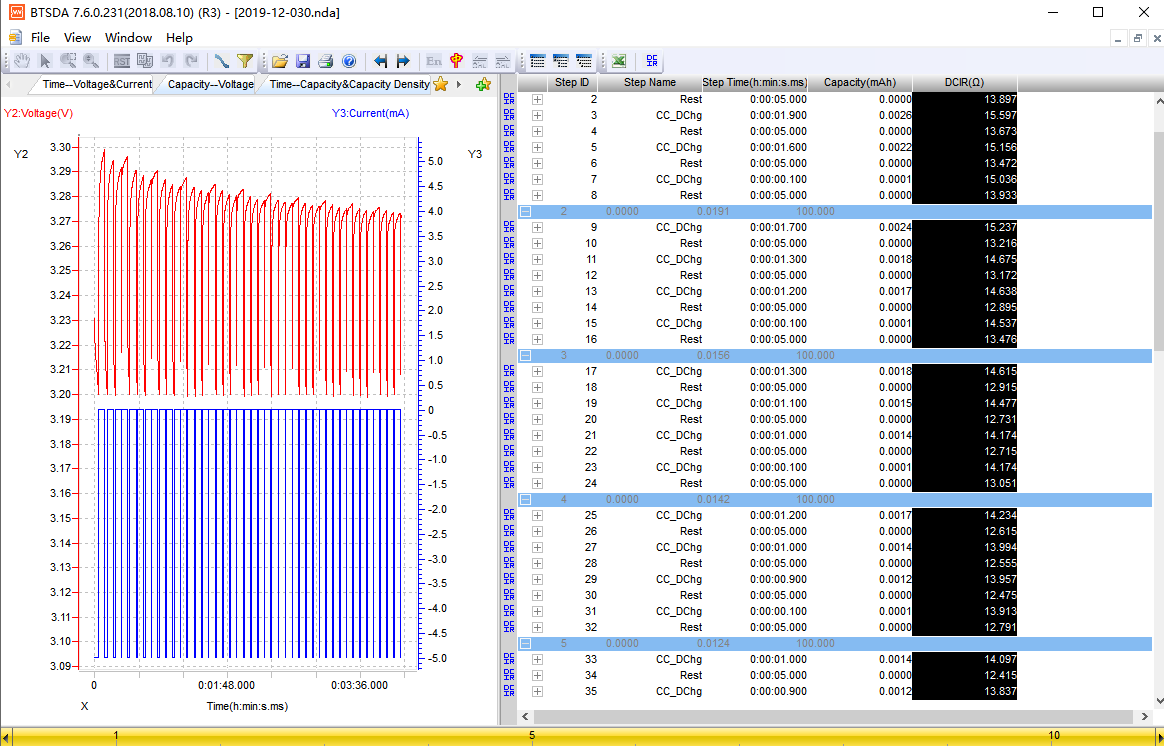Open the Window menu
Screen dimensions: 1164x746
point(128,38)
